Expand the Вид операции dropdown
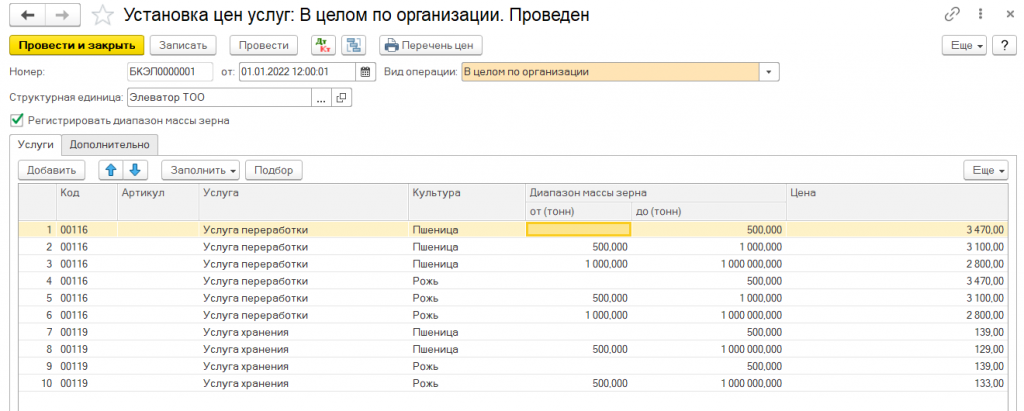The height and width of the screenshot is (411, 1024). coord(769,72)
